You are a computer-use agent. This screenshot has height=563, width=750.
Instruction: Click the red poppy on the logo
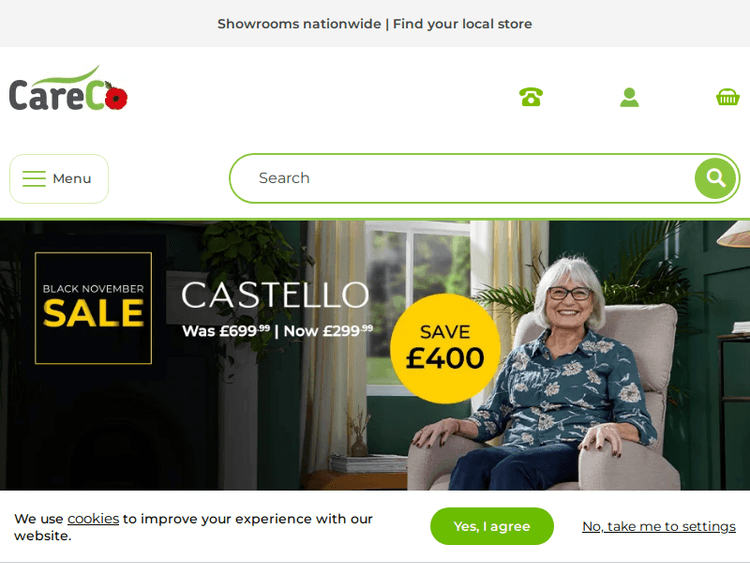[x=116, y=98]
